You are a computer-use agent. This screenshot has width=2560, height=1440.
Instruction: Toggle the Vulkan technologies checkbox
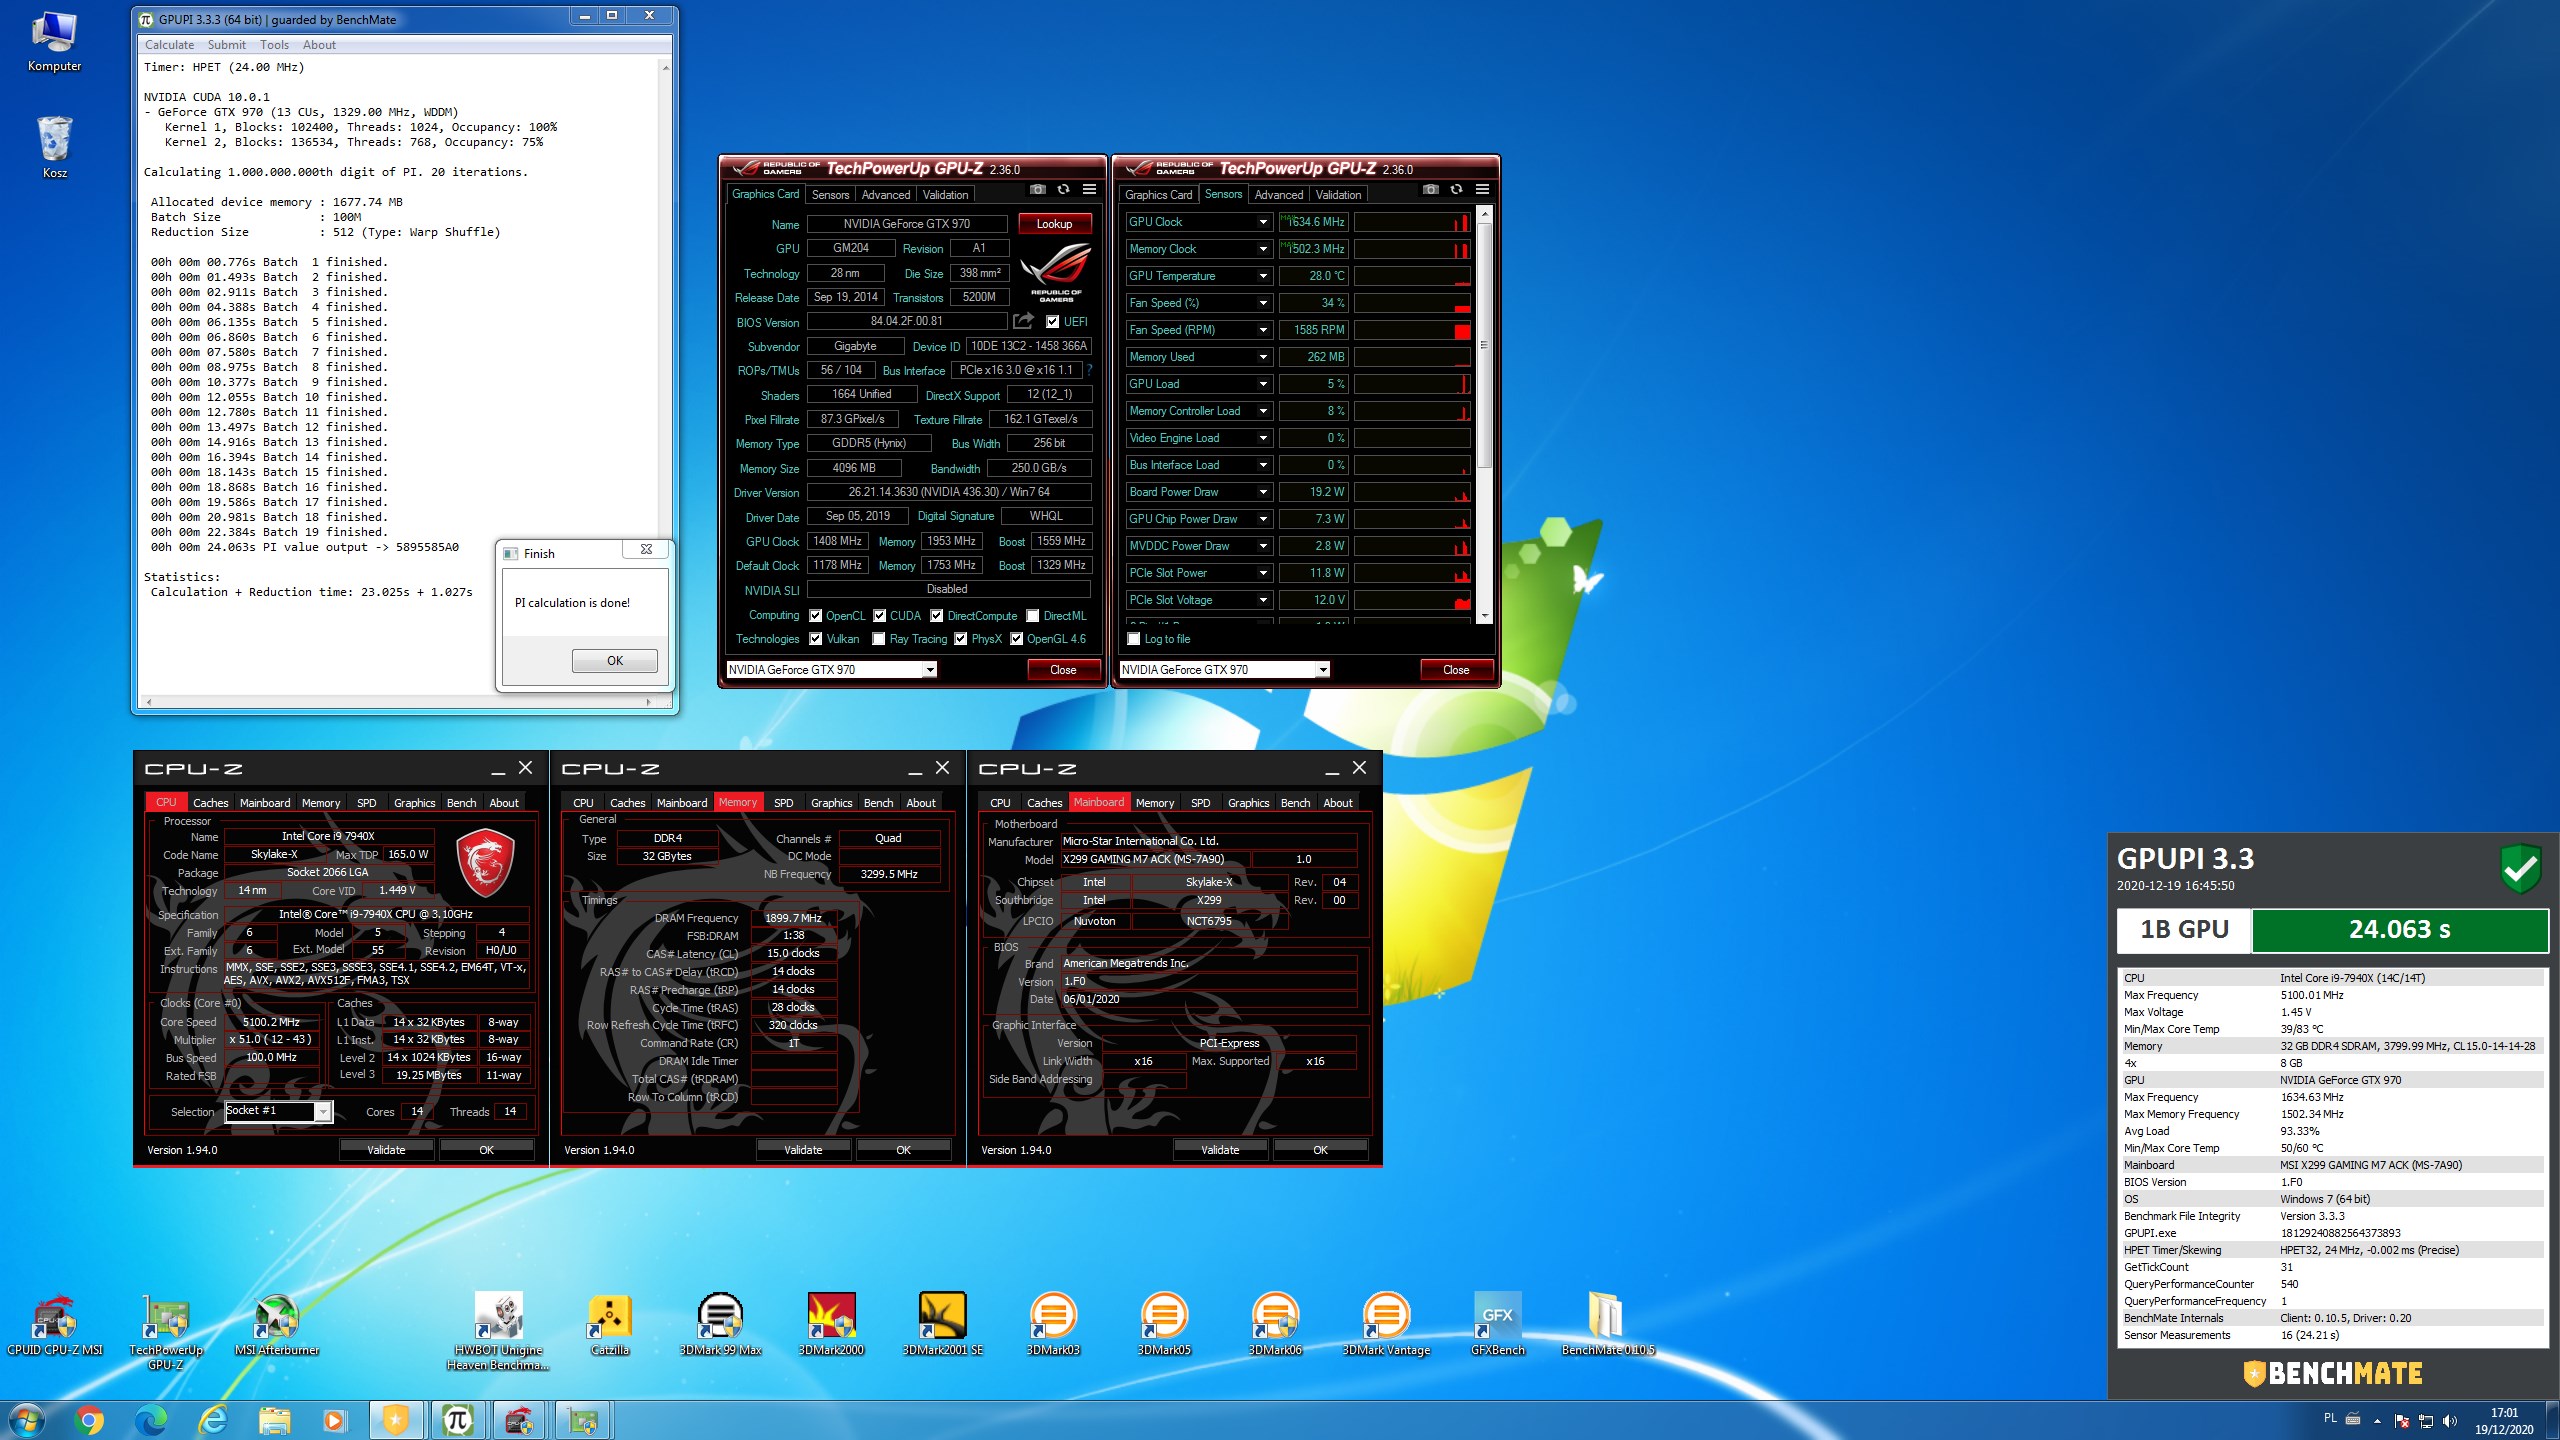point(816,639)
